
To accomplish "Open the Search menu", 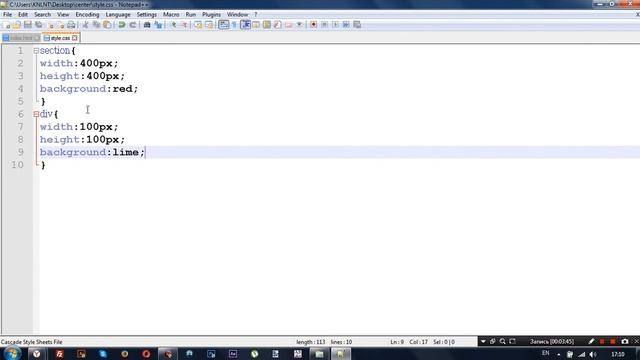I will coord(42,15).
